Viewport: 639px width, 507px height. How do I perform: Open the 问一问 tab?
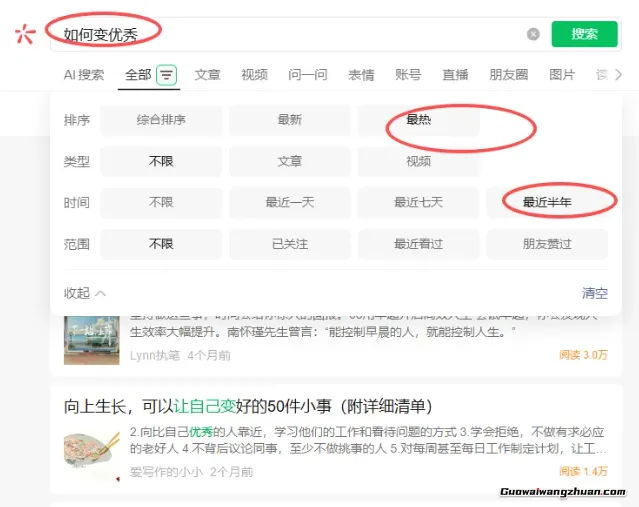[308, 75]
